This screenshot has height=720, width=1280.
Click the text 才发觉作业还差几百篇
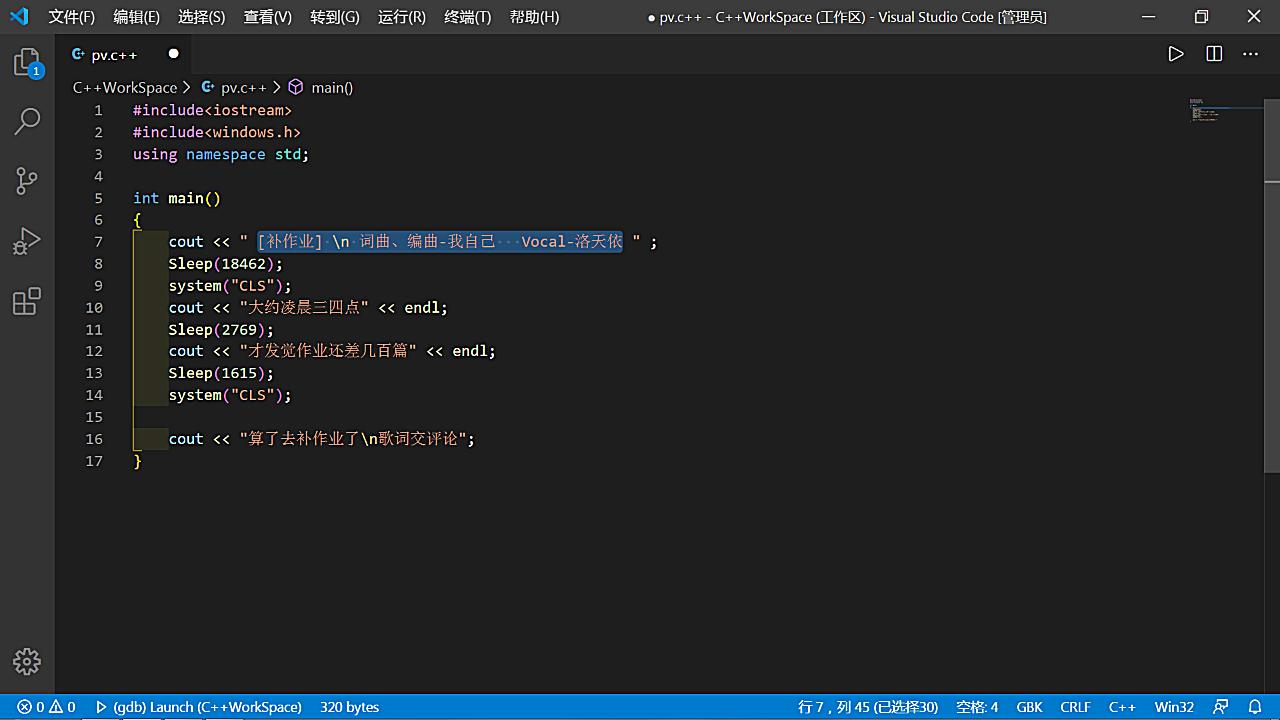pos(328,351)
